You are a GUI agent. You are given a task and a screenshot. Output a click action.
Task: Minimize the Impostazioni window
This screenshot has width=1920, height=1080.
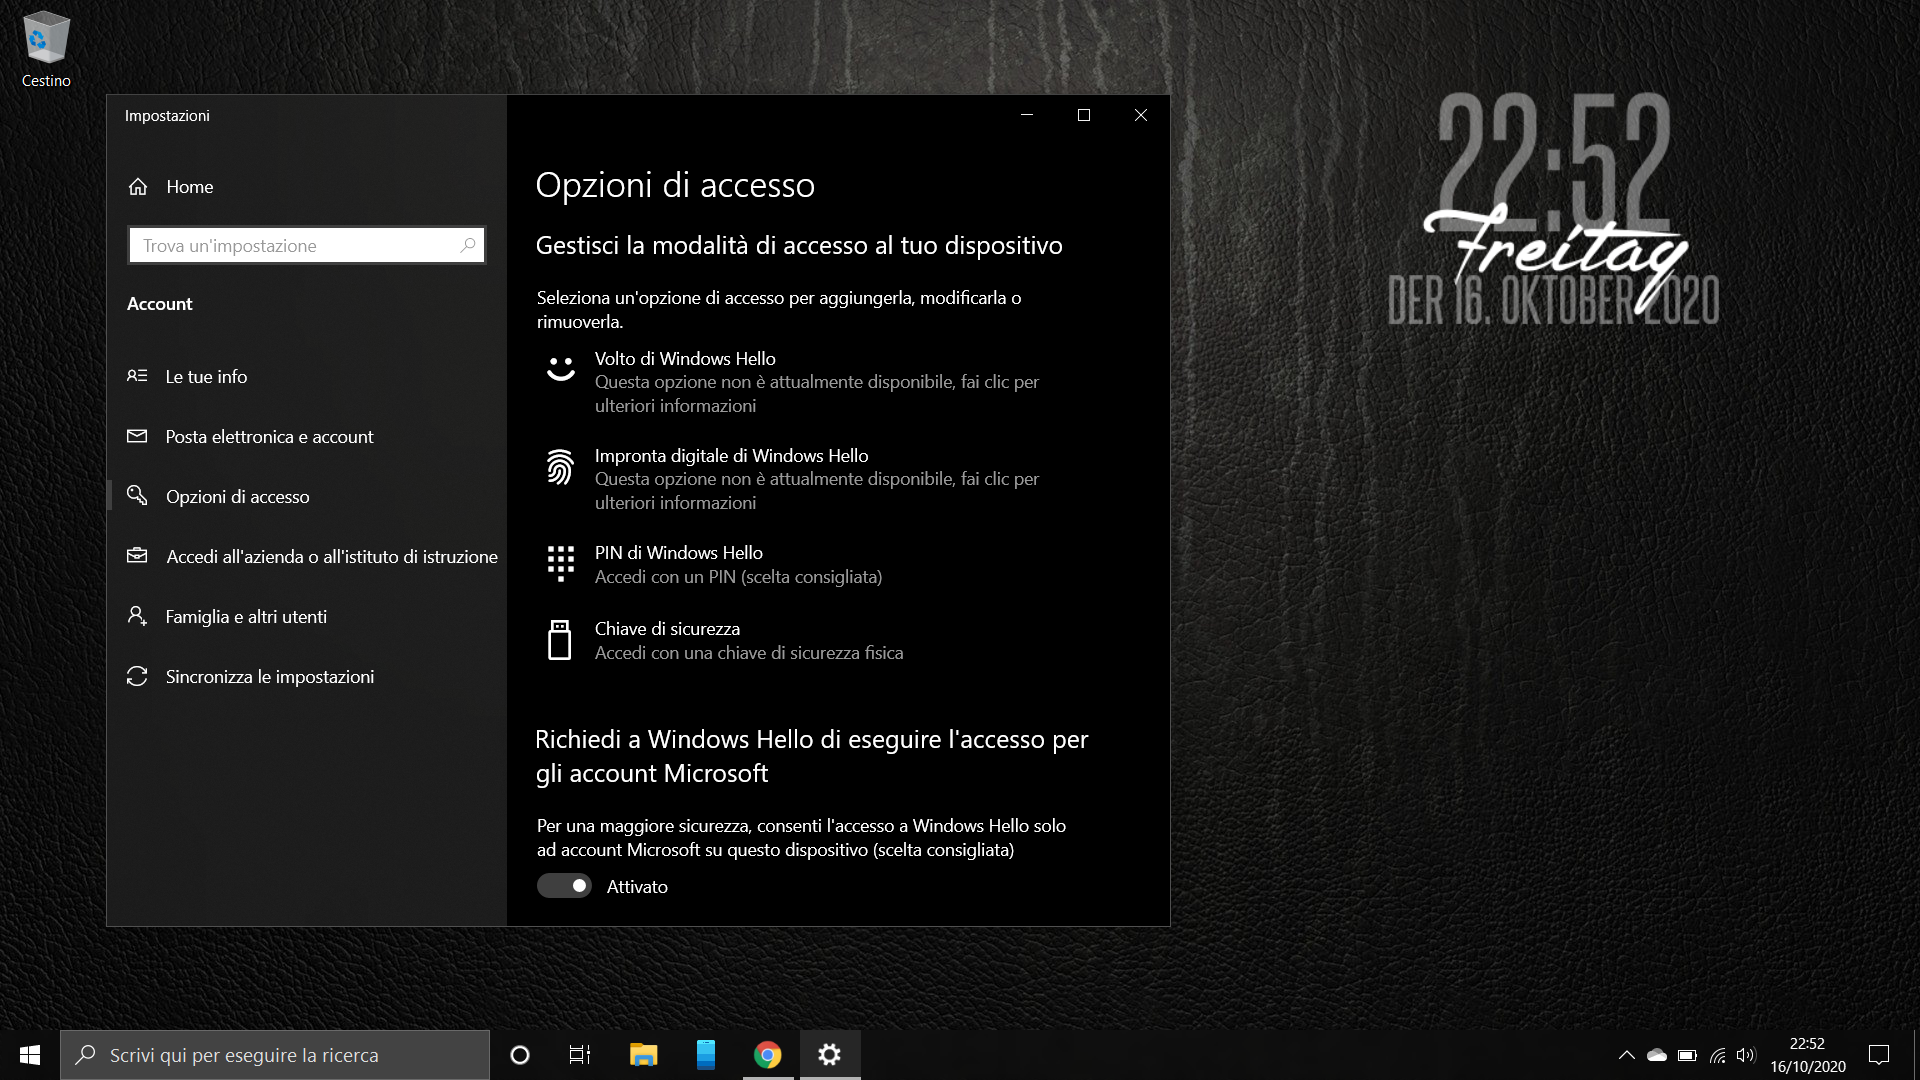(x=1027, y=115)
